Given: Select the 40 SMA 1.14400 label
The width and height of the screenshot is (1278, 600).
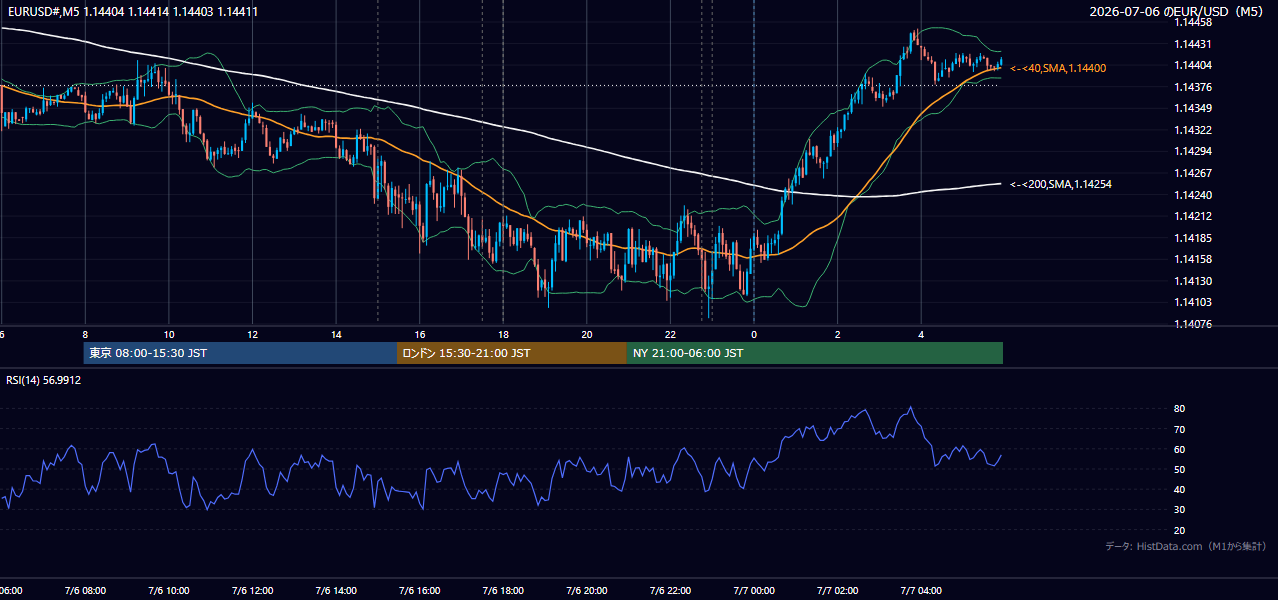Looking at the screenshot, I should click(x=1058, y=68).
